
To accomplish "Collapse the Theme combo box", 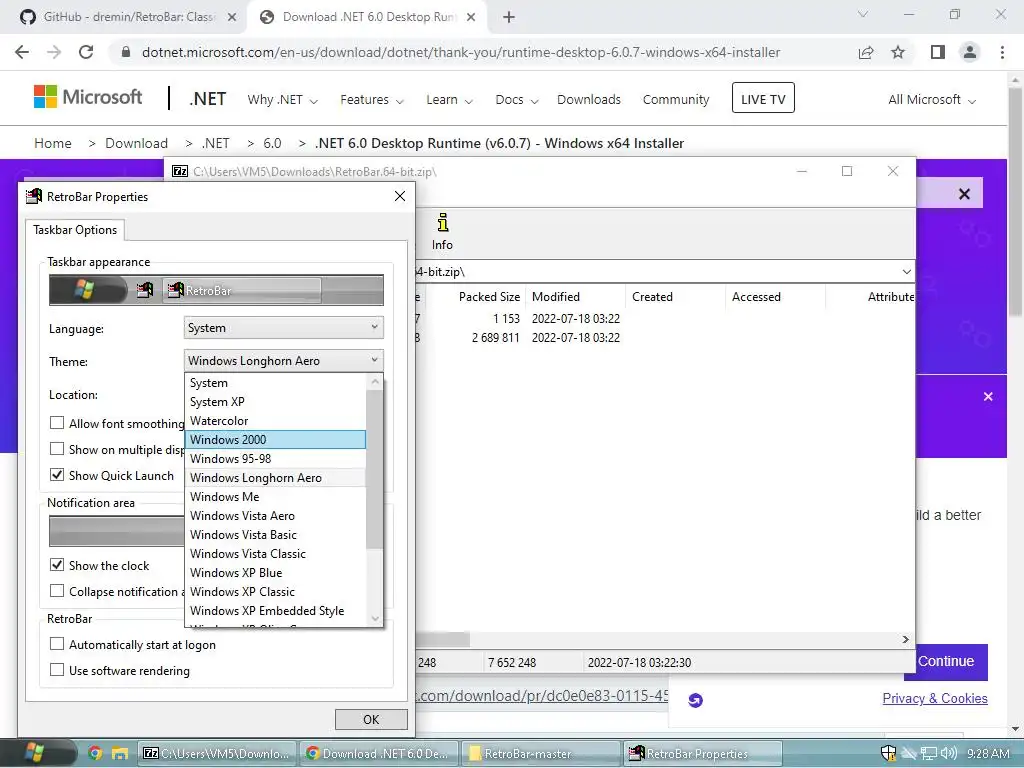I will [x=283, y=360].
